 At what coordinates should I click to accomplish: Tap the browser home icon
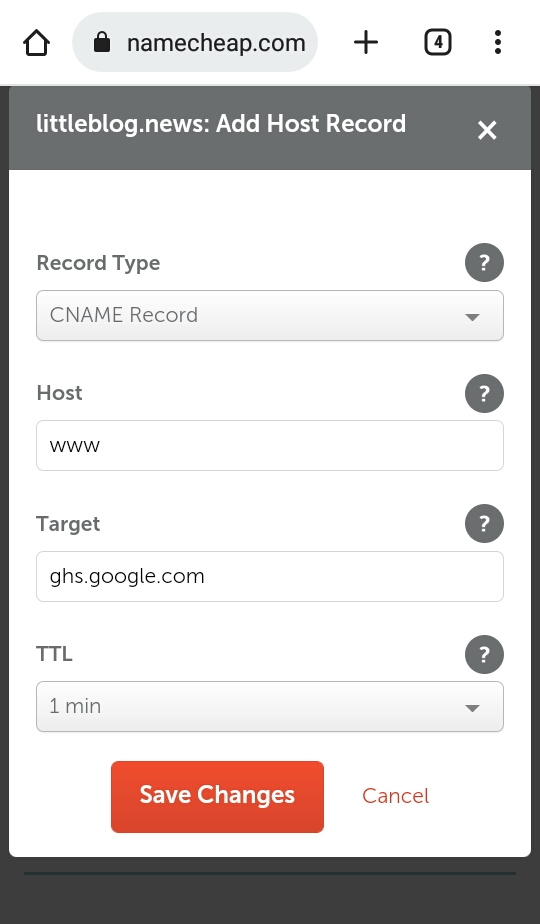point(37,42)
